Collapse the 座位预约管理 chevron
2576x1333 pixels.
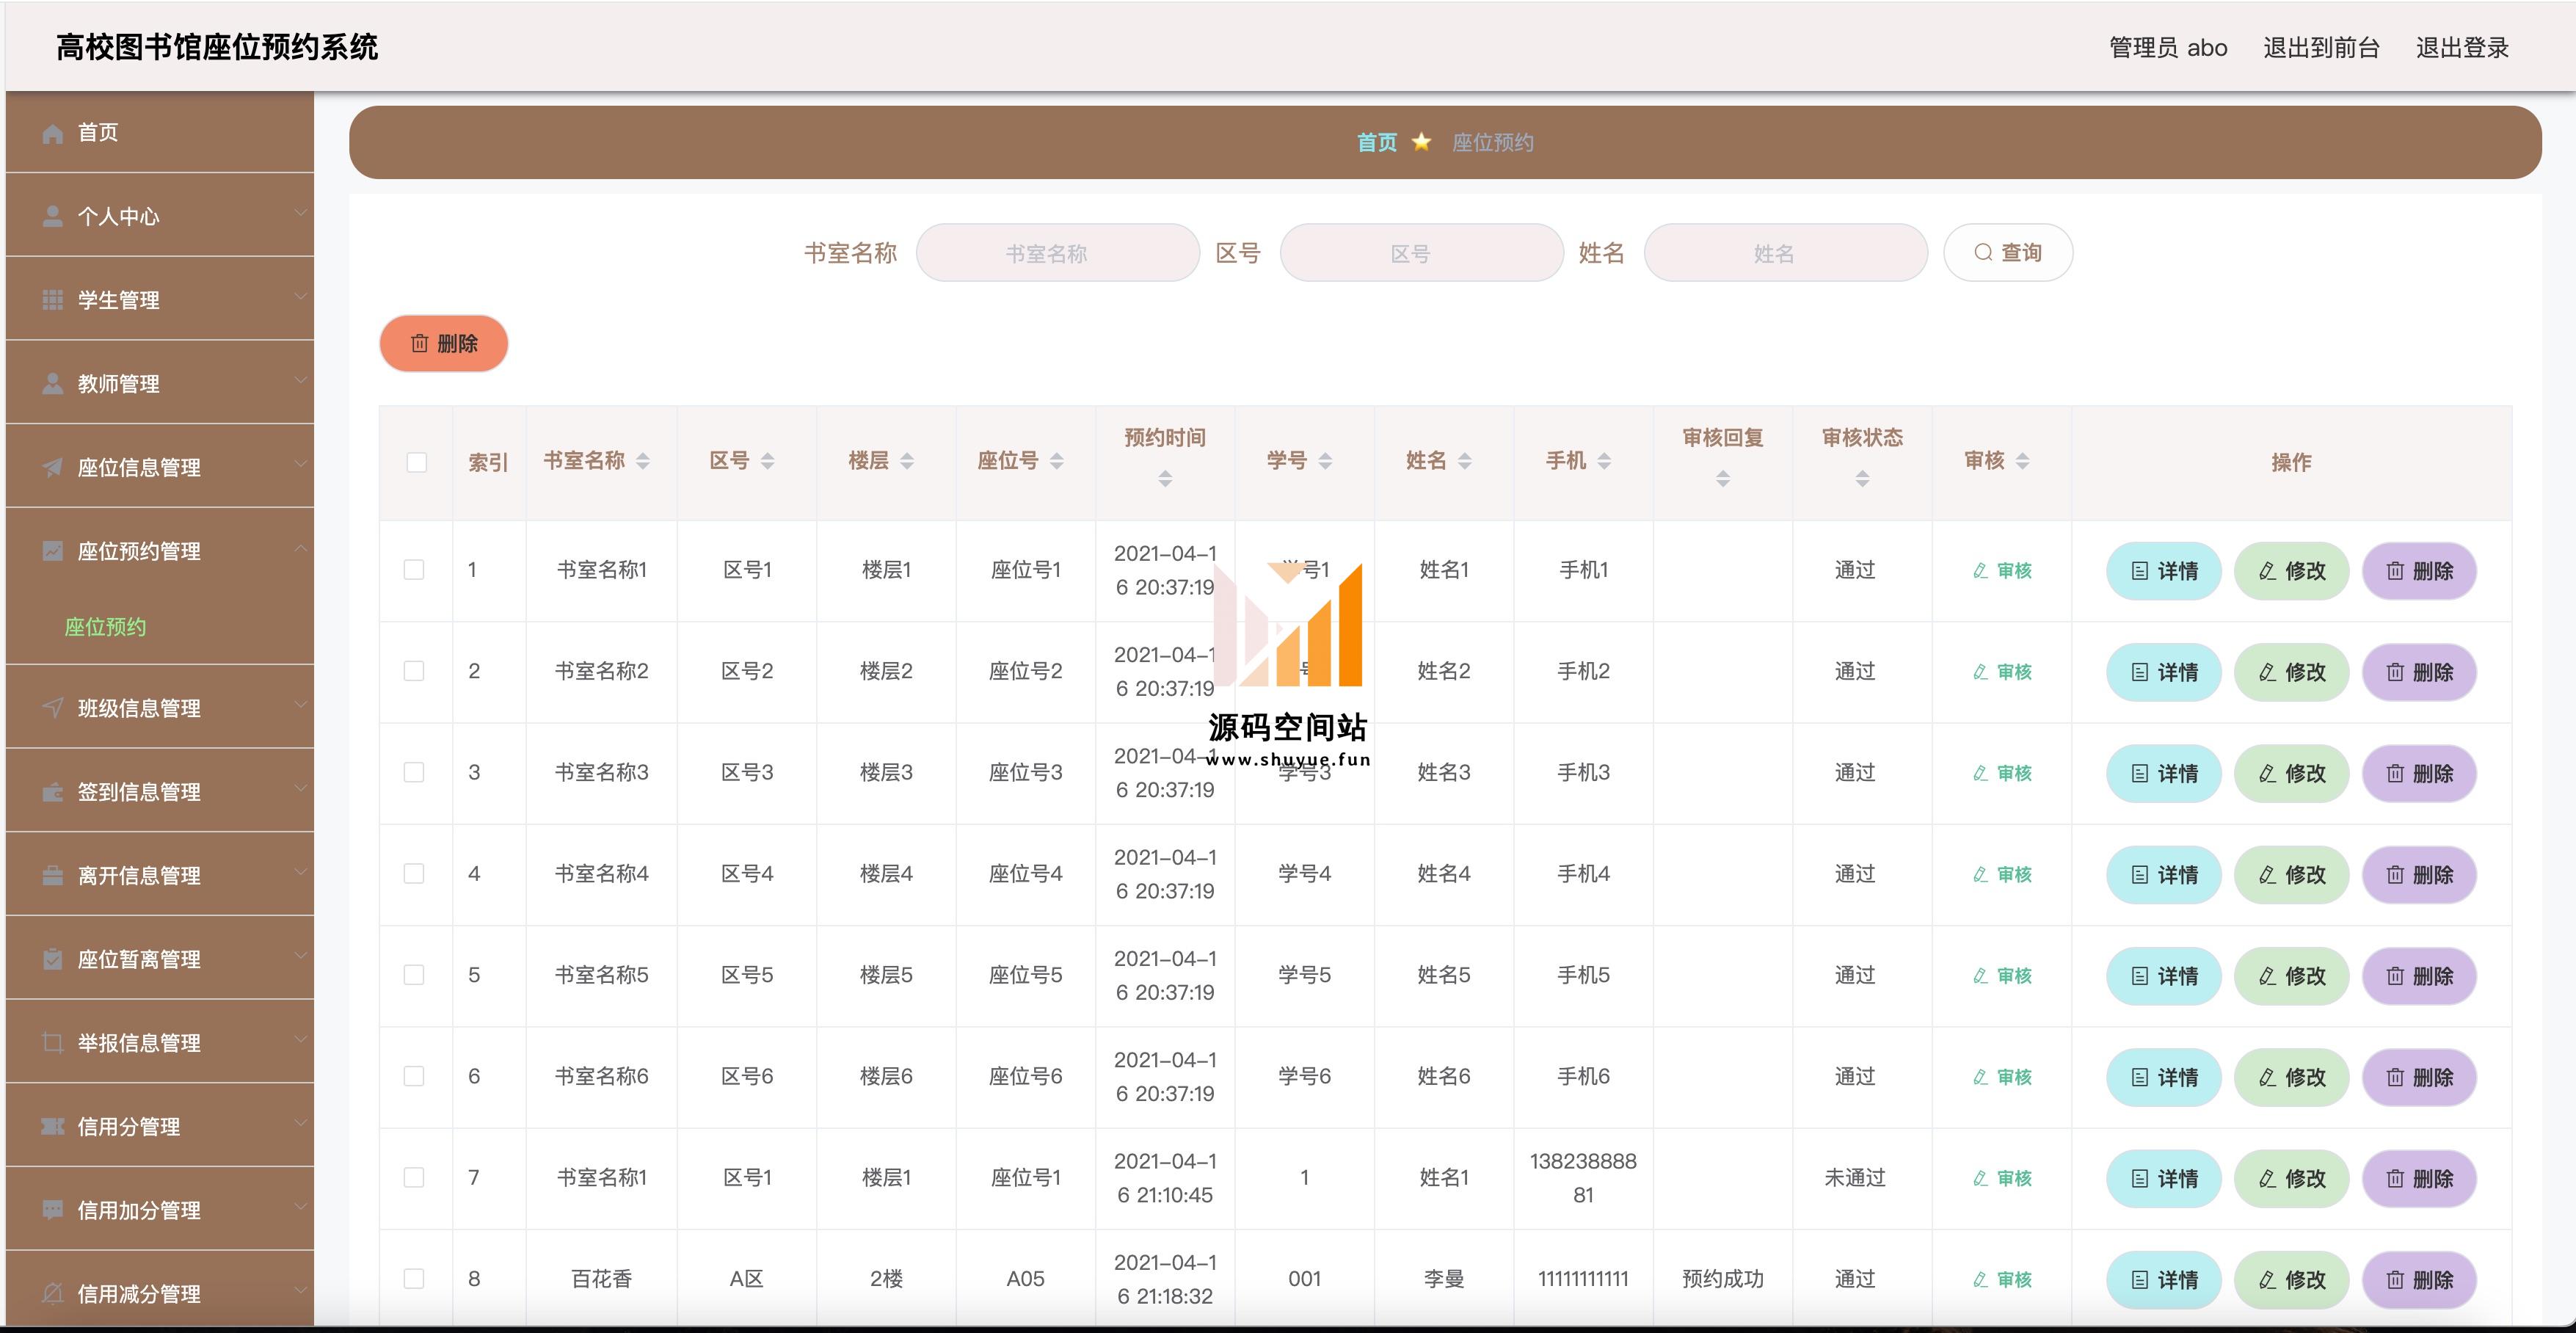point(300,548)
